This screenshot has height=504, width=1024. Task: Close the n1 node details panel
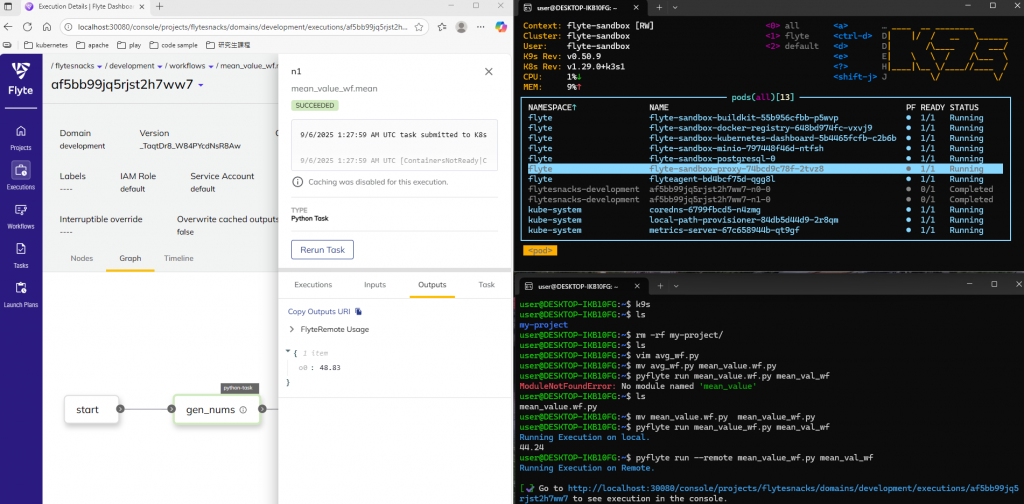pyautogui.click(x=488, y=72)
